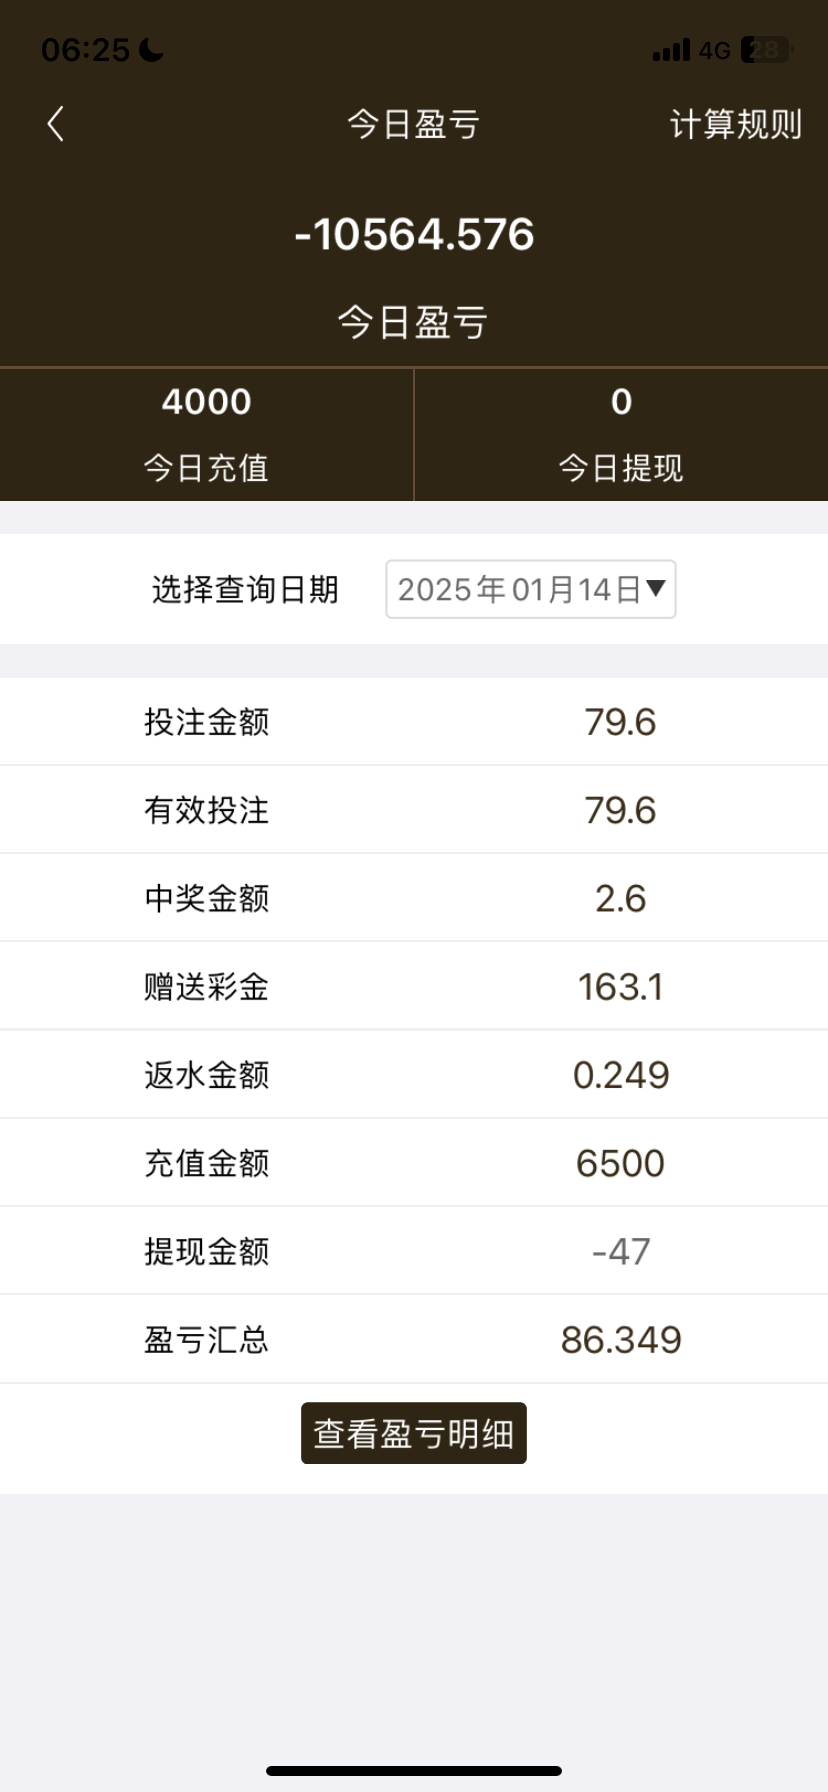
Task: Open the 2025年01月14日 date dropdown
Action: pos(520,589)
